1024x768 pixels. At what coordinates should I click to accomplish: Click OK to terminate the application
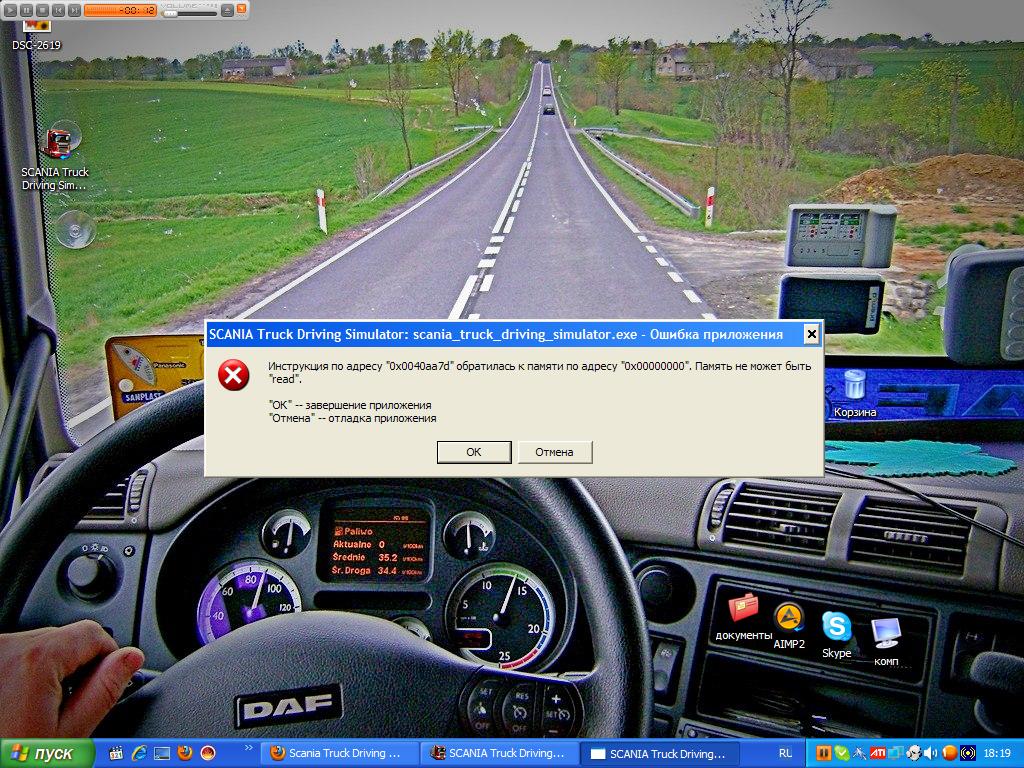[474, 452]
